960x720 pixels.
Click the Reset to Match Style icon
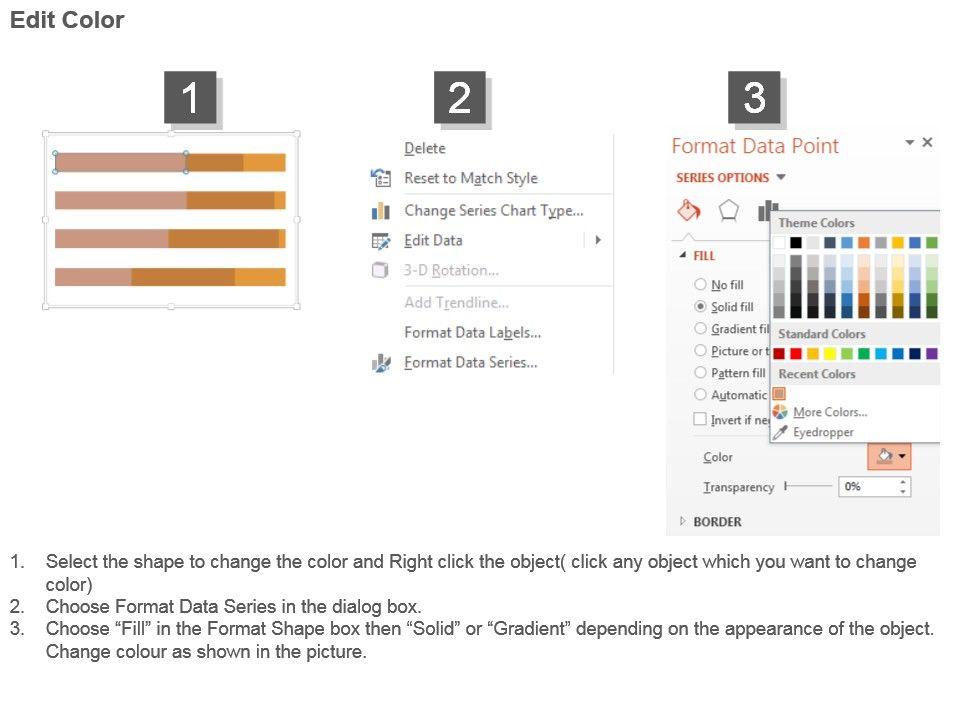point(381,178)
